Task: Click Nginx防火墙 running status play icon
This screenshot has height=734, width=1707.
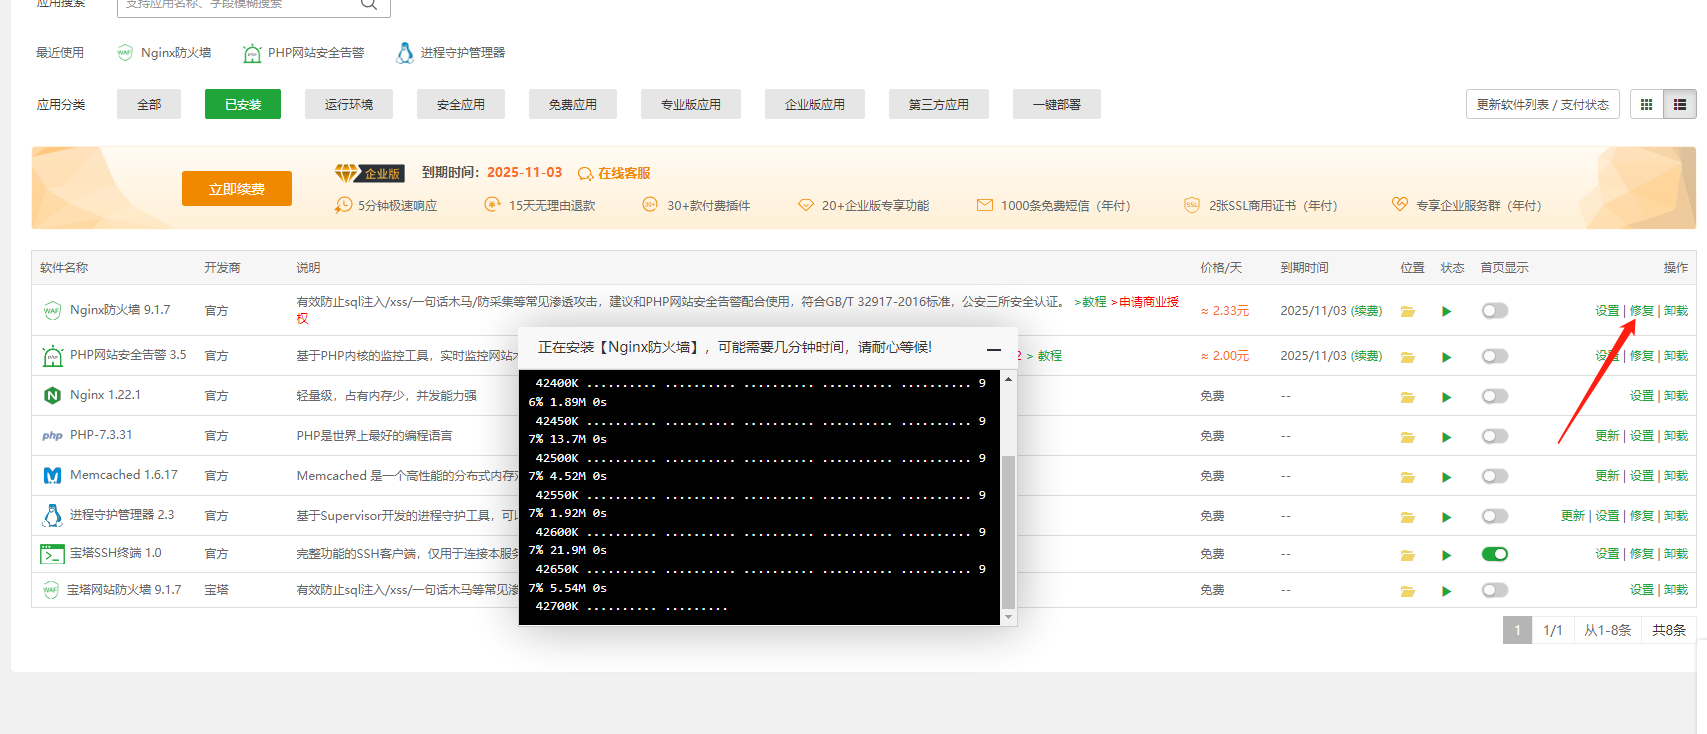Action: [x=1446, y=311]
